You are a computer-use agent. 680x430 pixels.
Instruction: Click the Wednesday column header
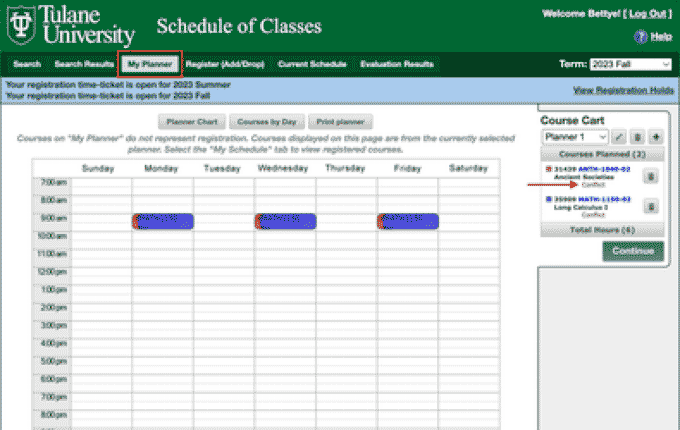point(283,168)
